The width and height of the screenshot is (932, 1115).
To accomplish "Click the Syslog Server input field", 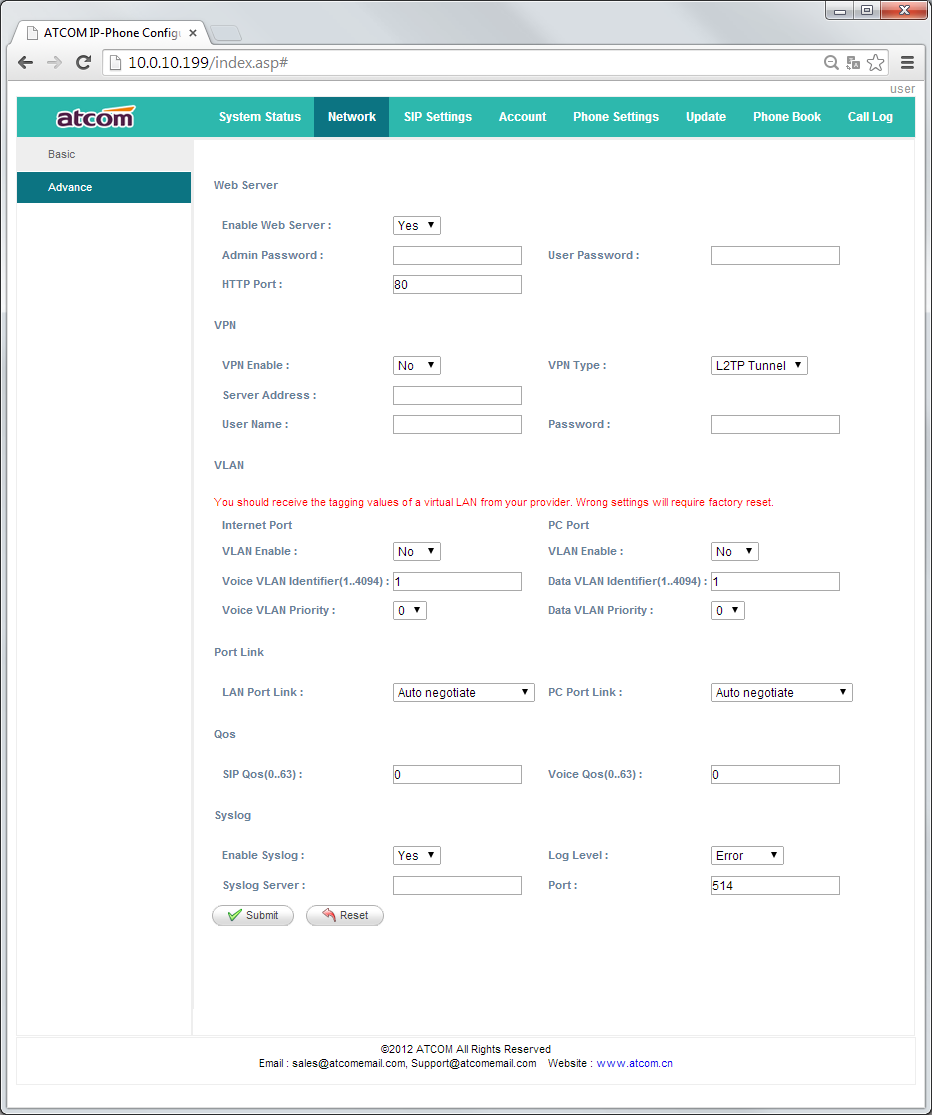I will pos(457,886).
